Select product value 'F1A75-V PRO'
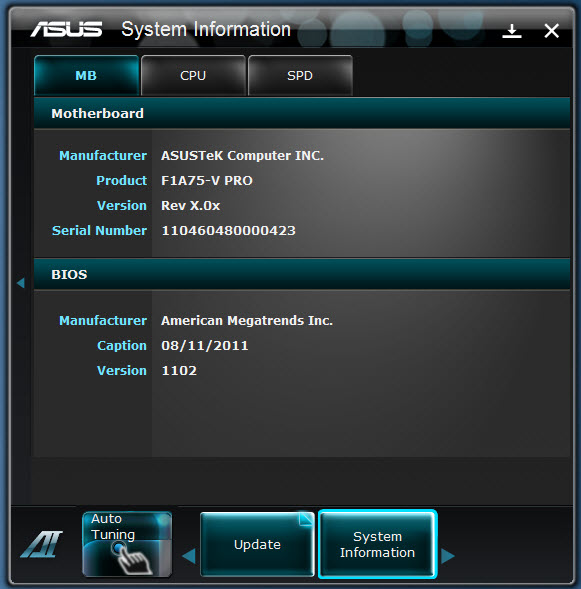 tap(207, 181)
